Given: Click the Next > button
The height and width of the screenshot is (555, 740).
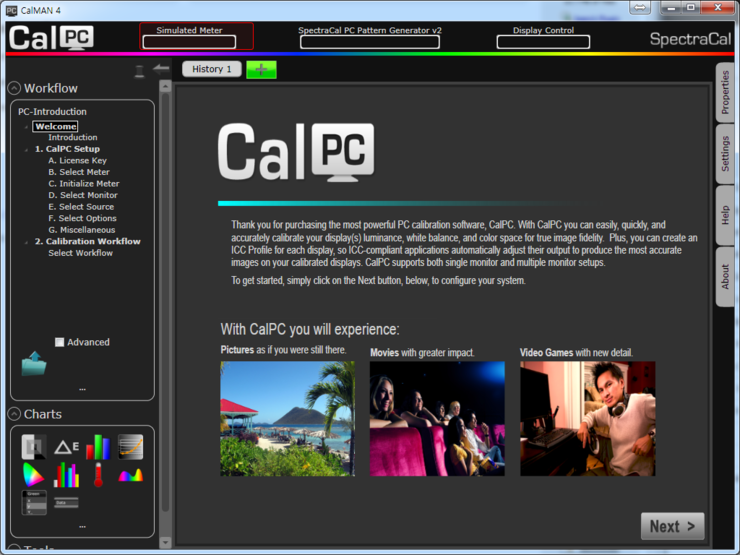Looking at the screenshot, I should coord(673,526).
